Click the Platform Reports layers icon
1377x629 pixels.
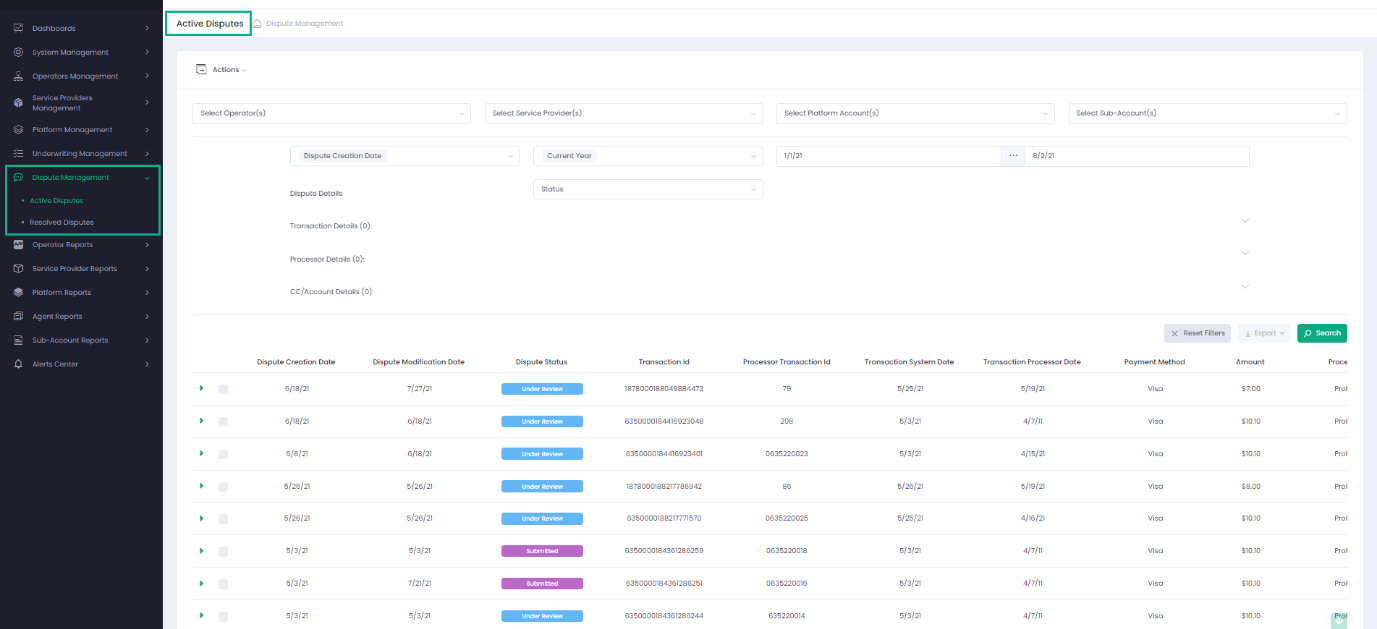click(18, 292)
